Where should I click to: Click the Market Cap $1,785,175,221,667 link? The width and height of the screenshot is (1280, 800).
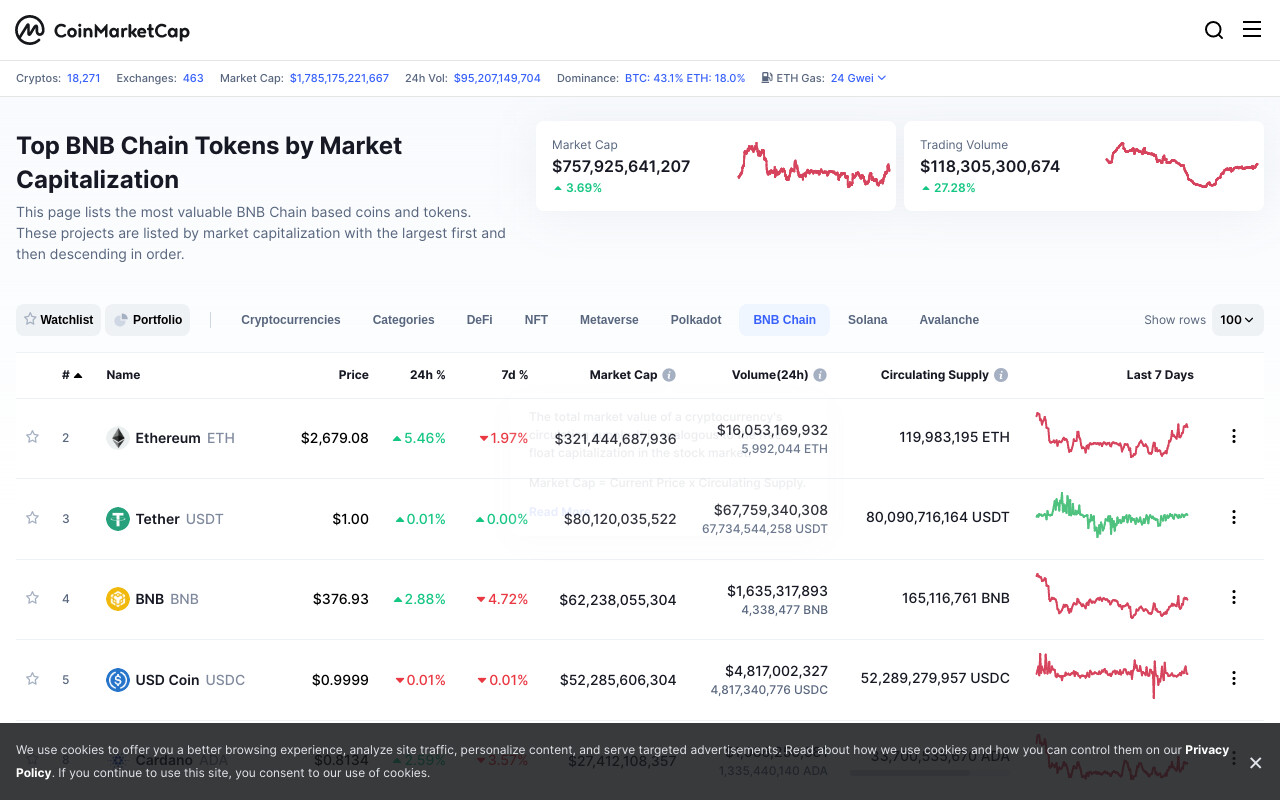[x=339, y=78]
